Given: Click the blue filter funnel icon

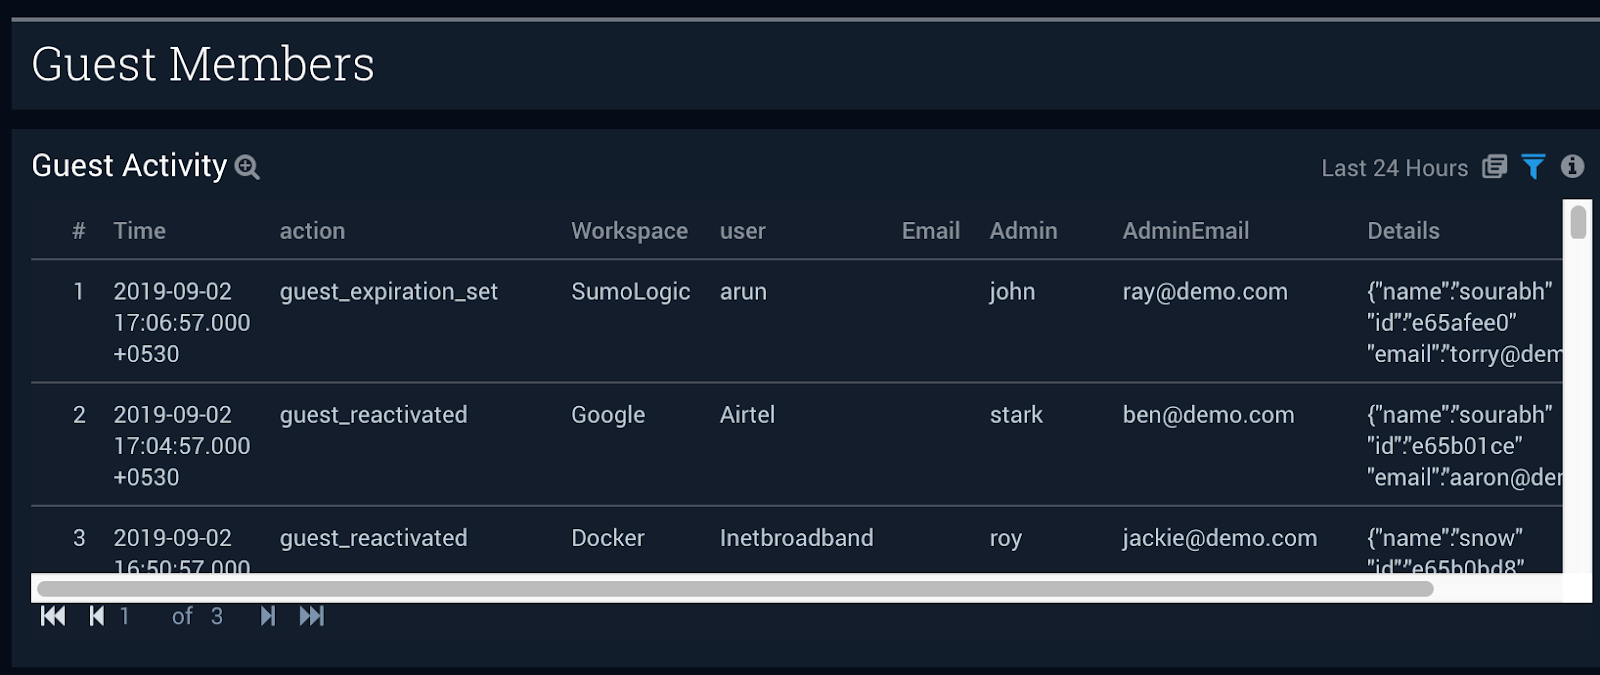Looking at the screenshot, I should click(x=1533, y=167).
